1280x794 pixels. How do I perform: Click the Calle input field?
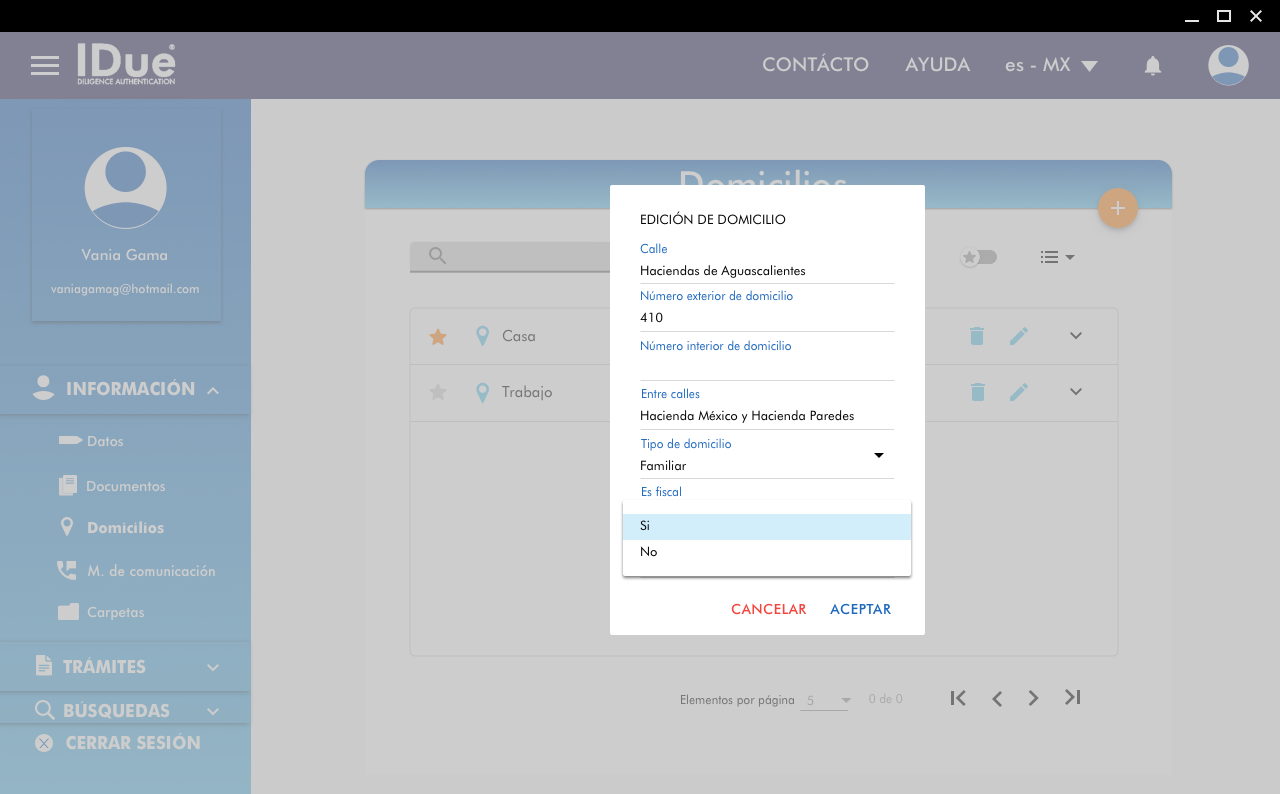tap(766, 271)
